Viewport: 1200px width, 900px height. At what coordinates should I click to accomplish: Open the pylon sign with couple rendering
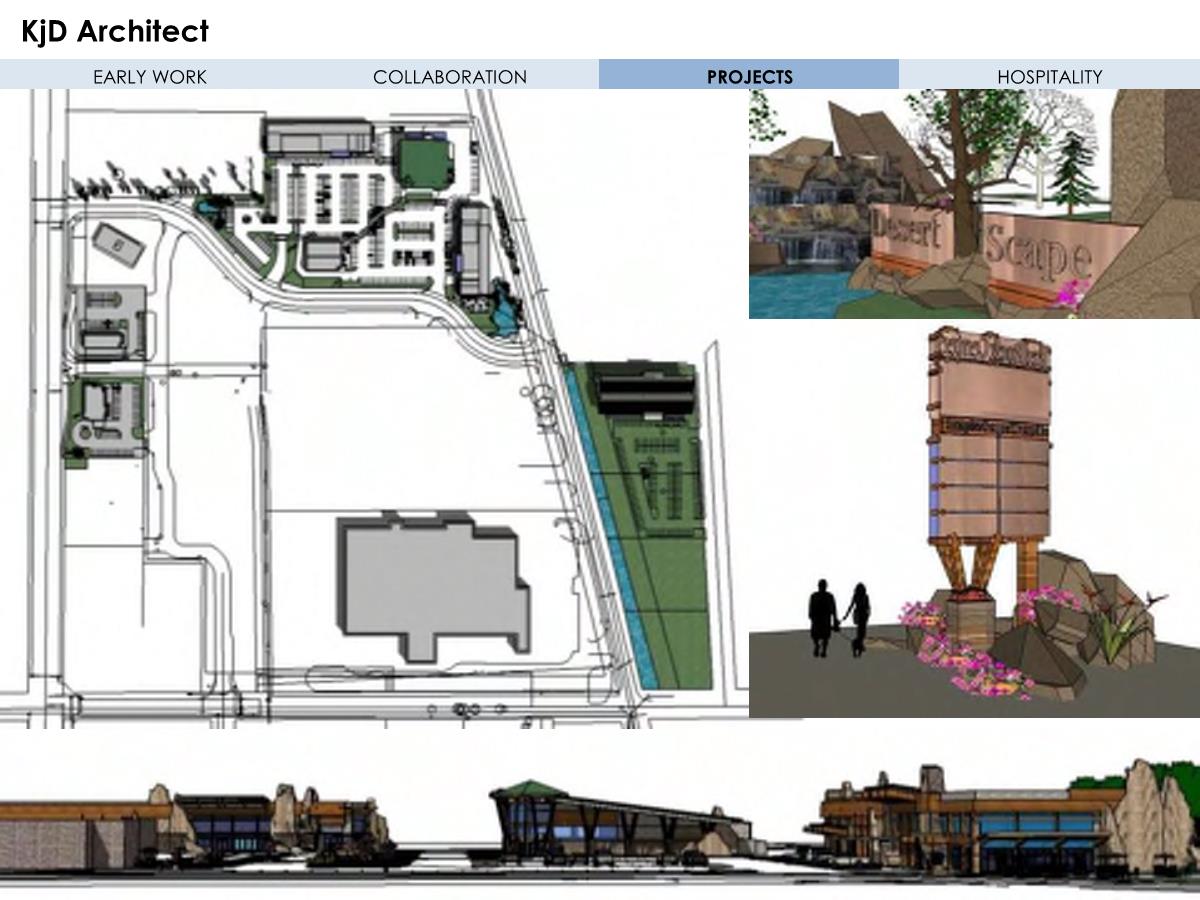(974, 519)
